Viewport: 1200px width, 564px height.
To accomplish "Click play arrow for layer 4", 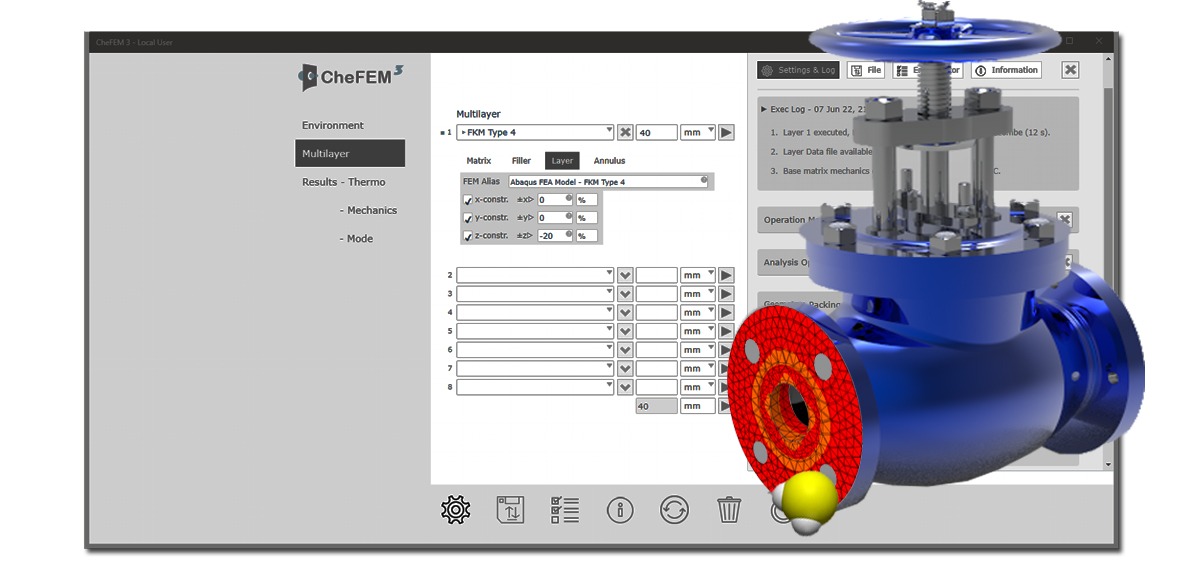I will (726, 312).
